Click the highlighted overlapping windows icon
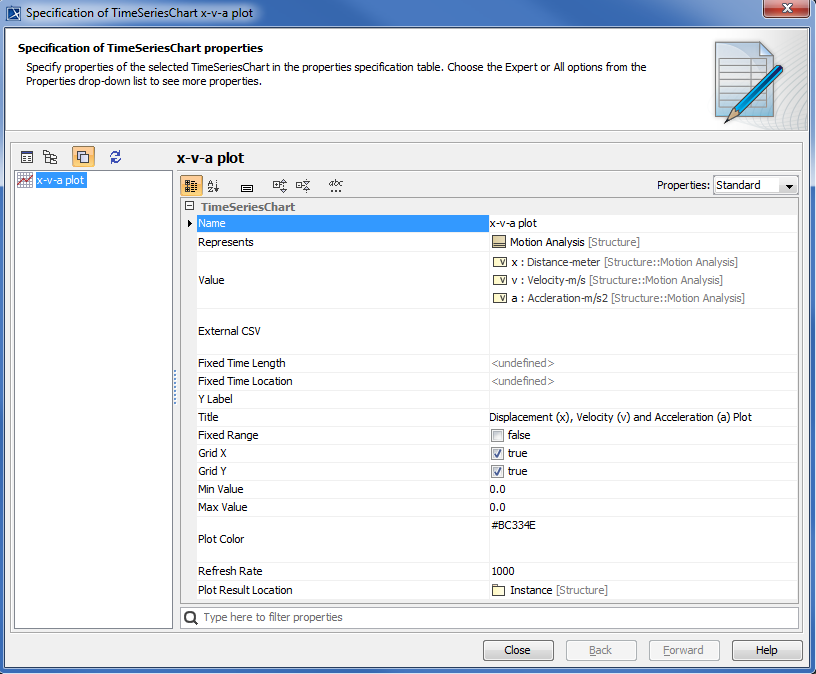816x674 pixels. click(83, 157)
